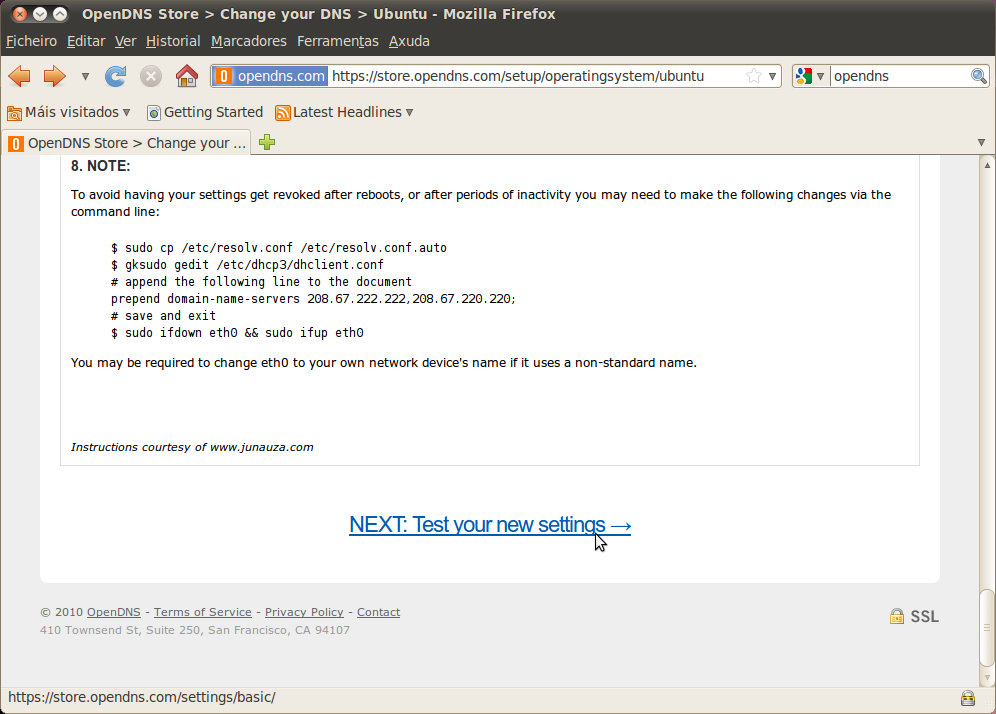The width and height of the screenshot is (996, 714).
Task: Click the status bar security padlock icon
Action: pyautogui.click(x=967, y=698)
